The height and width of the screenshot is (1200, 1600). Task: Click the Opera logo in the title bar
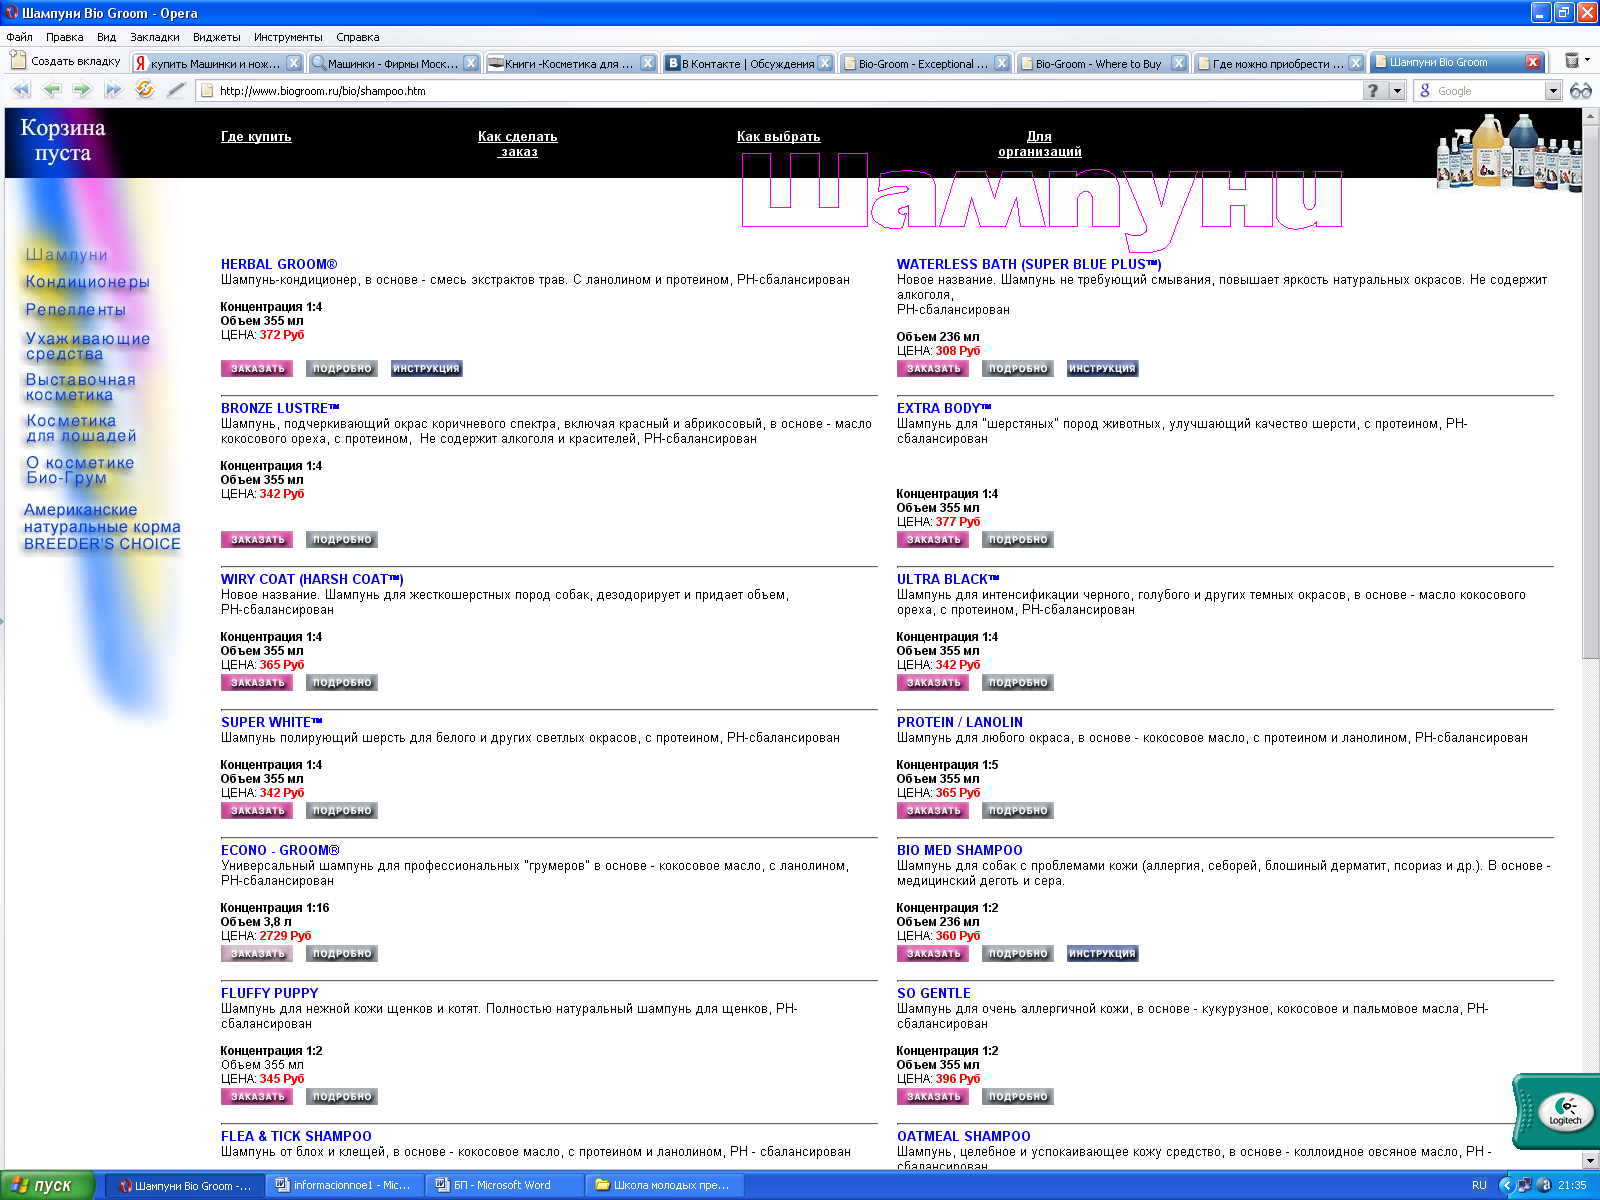[x=12, y=13]
